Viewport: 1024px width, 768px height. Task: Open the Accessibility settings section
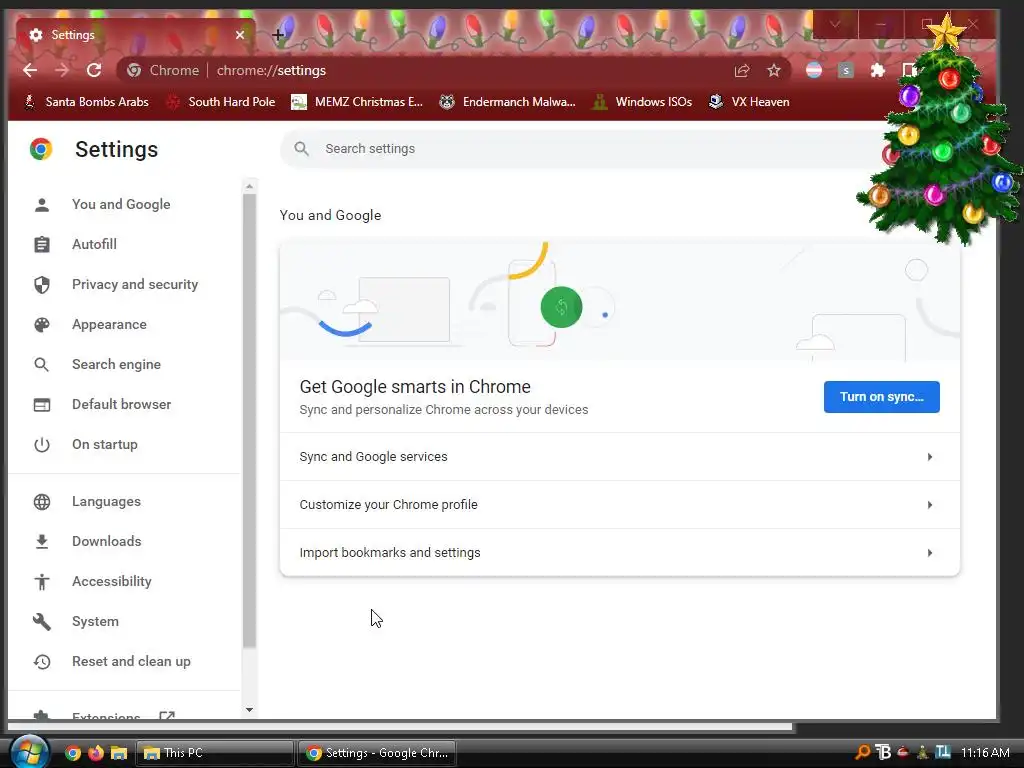tap(112, 581)
